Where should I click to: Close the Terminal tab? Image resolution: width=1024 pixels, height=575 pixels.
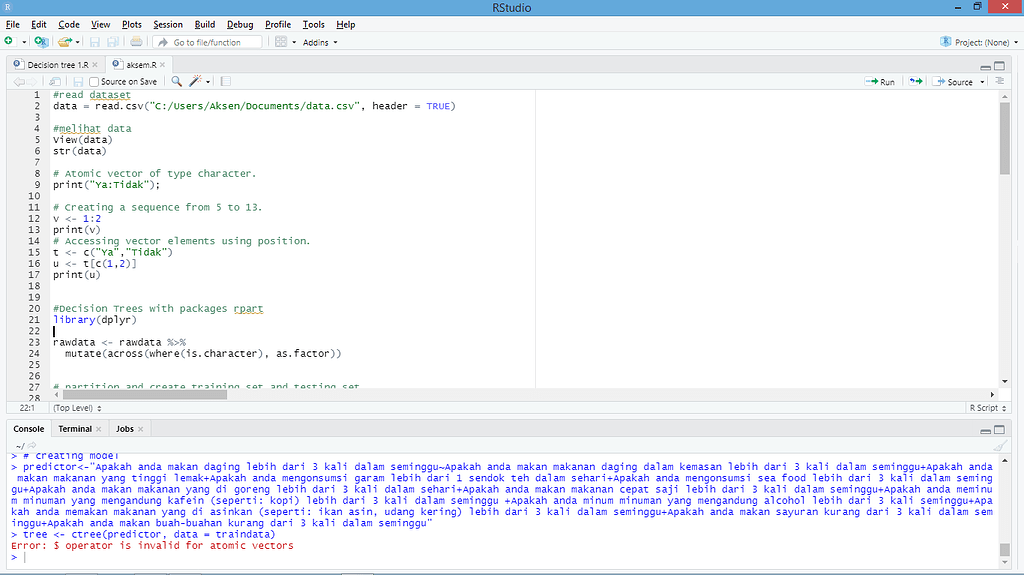tap(99, 429)
